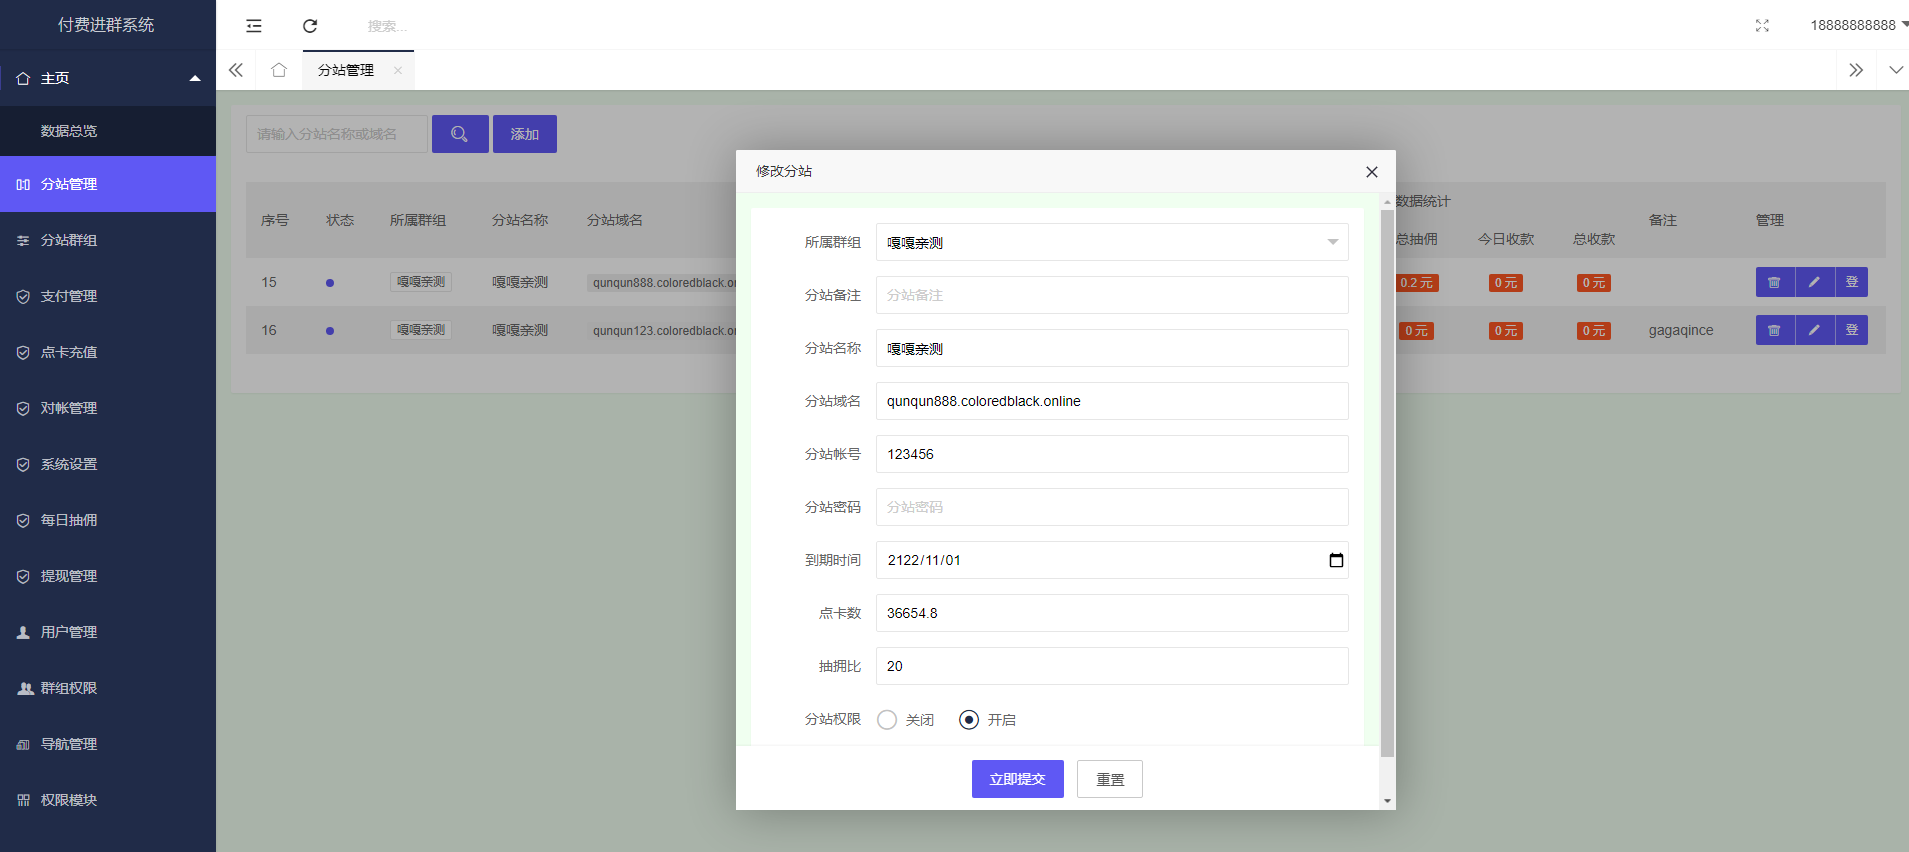Viewport: 1909px width, 852px height.
Task: Edit row 16 with pencil icon
Action: point(1814,330)
